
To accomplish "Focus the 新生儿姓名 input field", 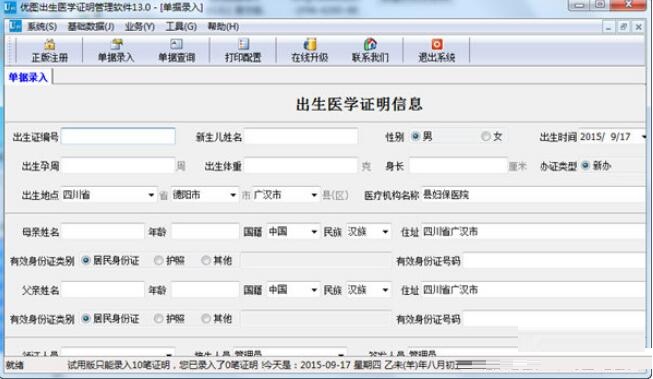I will coord(300,136).
